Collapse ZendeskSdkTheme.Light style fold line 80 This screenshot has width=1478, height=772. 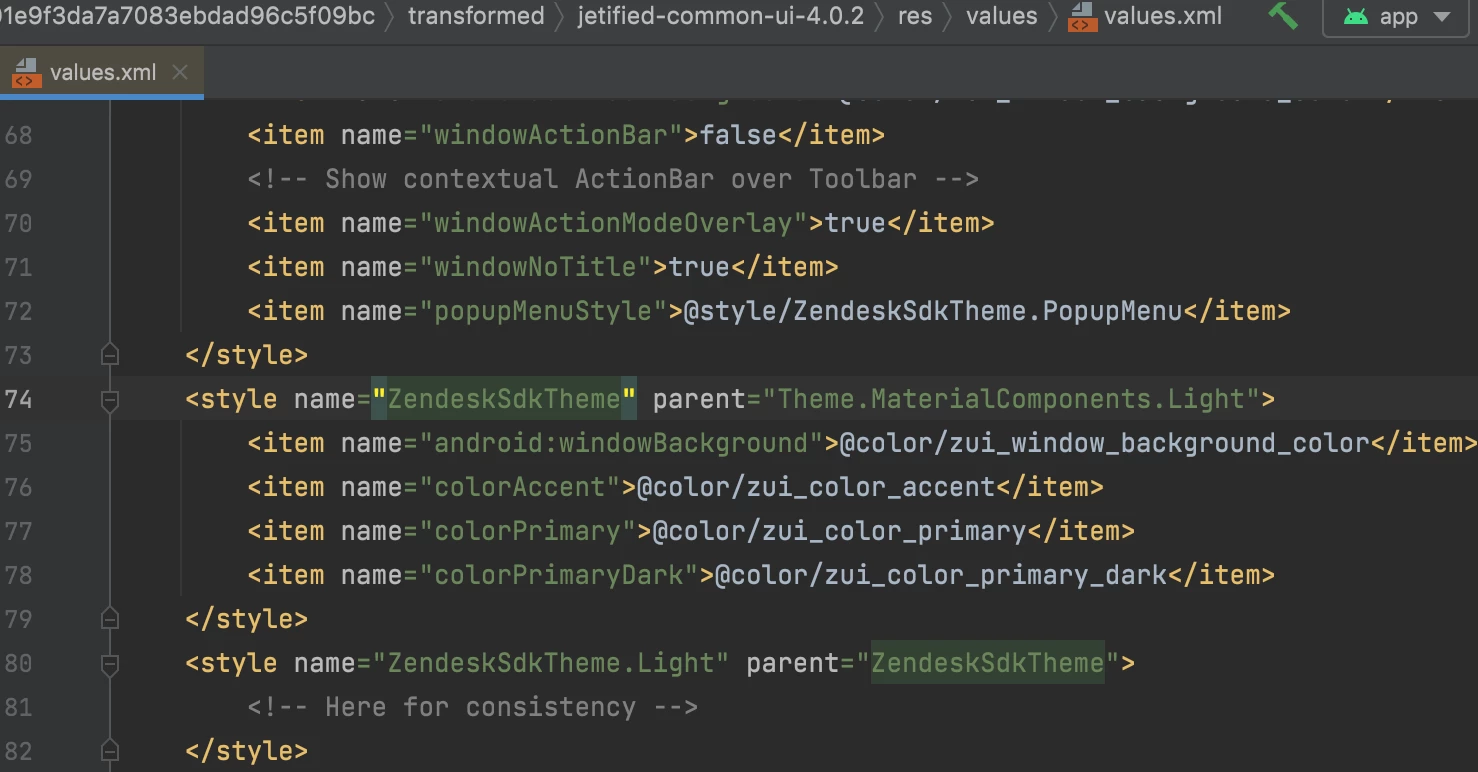(110, 664)
